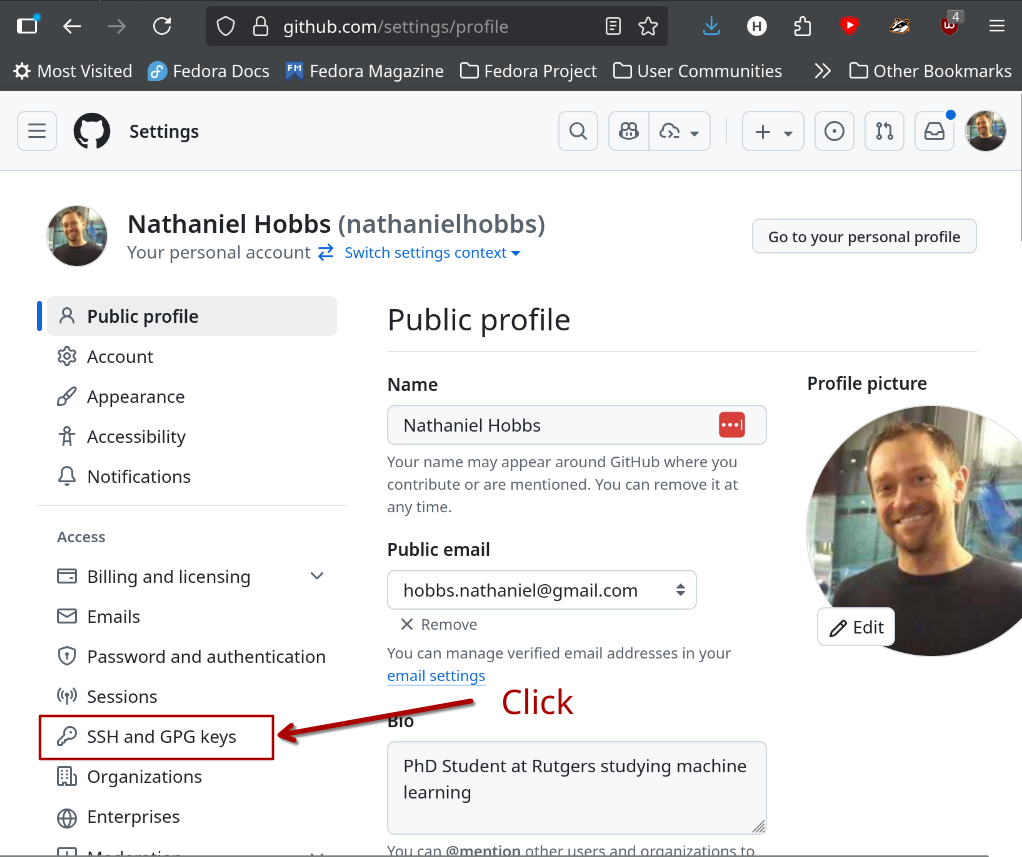Viewport: 1022px width, 857px height.
Task: Open the Public email dropdown
Action: [x=541, y=590]
